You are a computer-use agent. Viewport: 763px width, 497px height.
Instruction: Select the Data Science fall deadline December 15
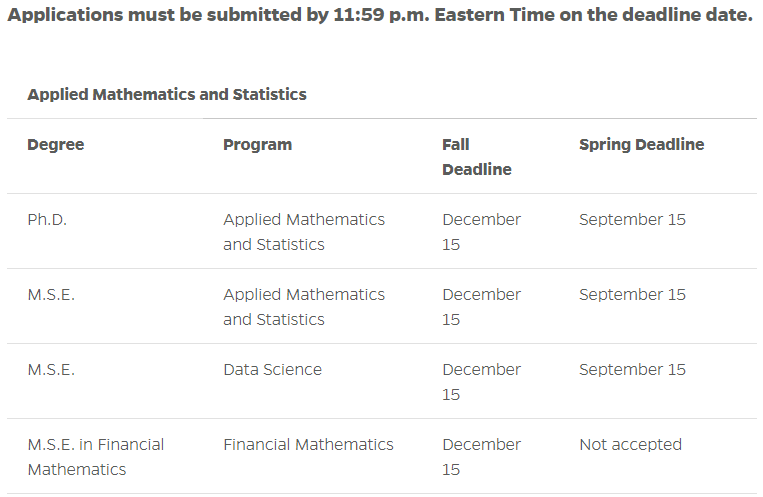click(x=481, y=382)
